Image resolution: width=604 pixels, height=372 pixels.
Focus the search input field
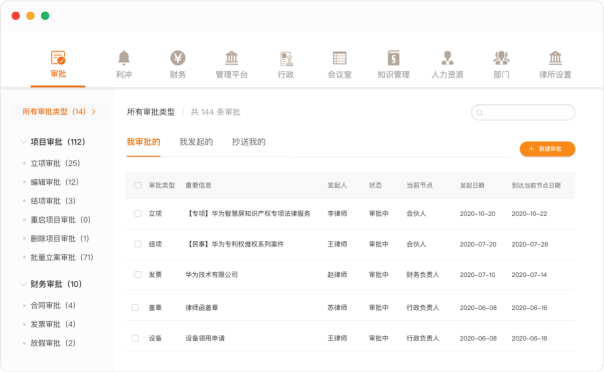523,112
